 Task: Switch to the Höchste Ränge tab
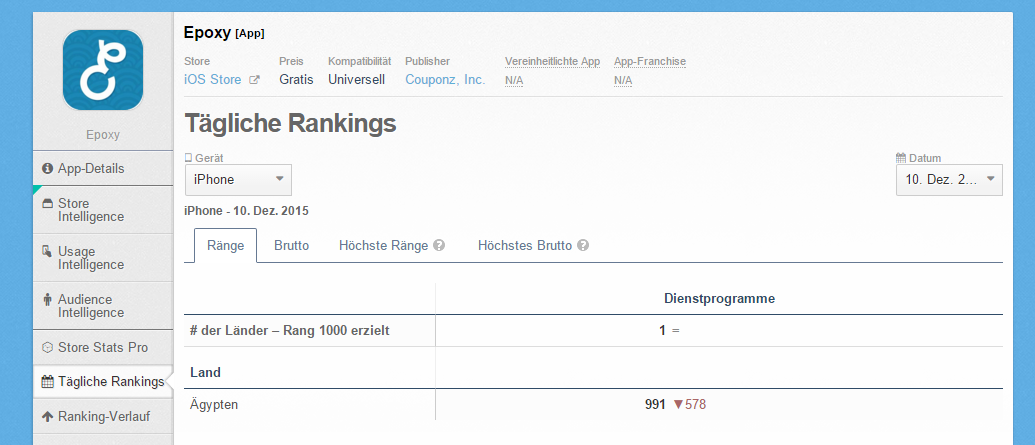[x=384, y=246]
